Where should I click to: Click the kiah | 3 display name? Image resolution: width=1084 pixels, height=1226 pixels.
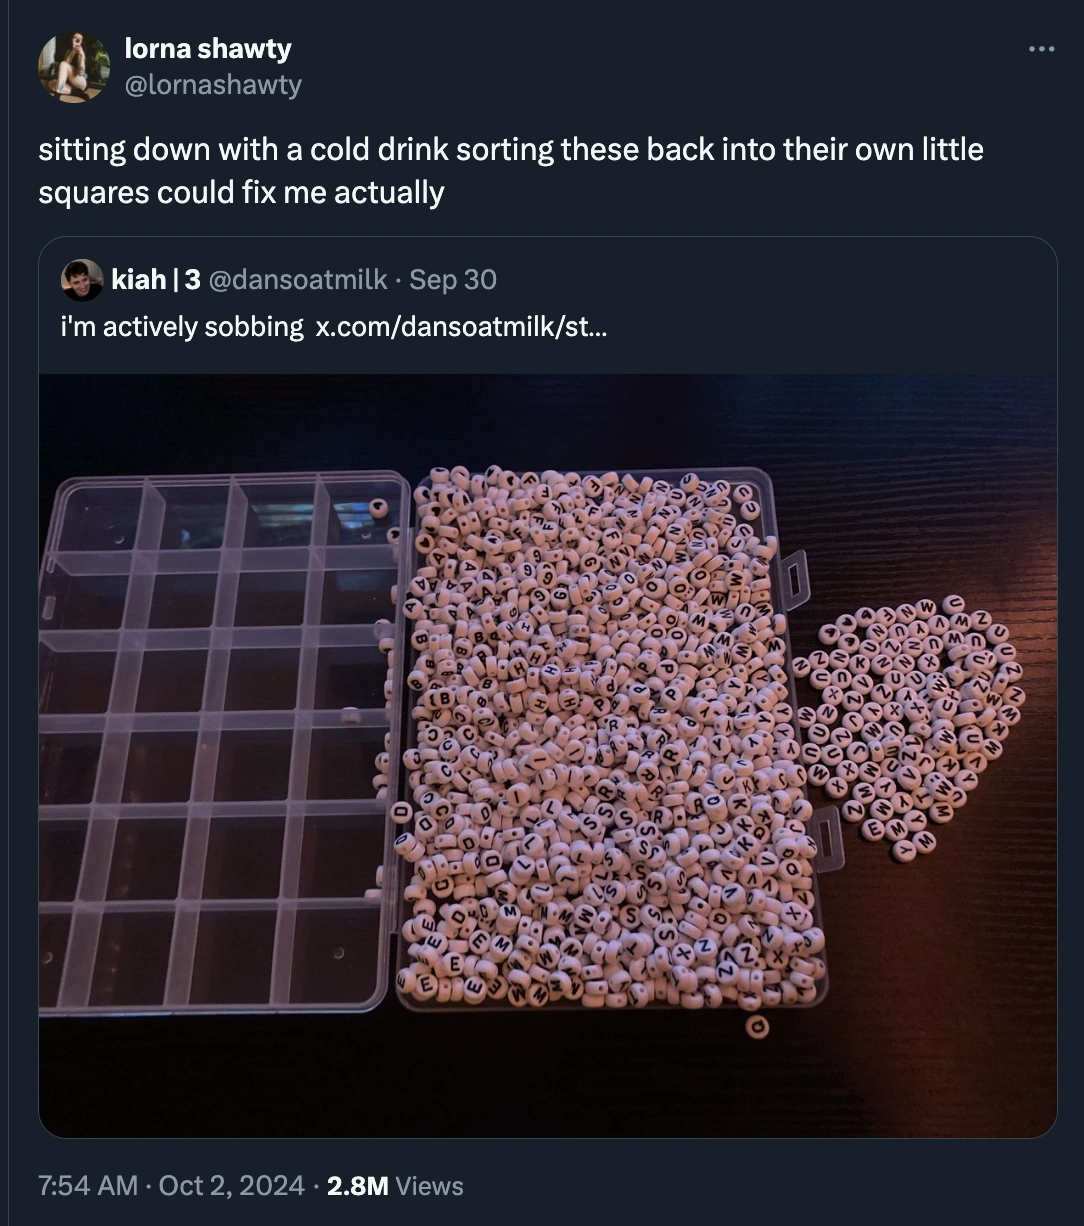pyautogui.click(x=155, y=280)
